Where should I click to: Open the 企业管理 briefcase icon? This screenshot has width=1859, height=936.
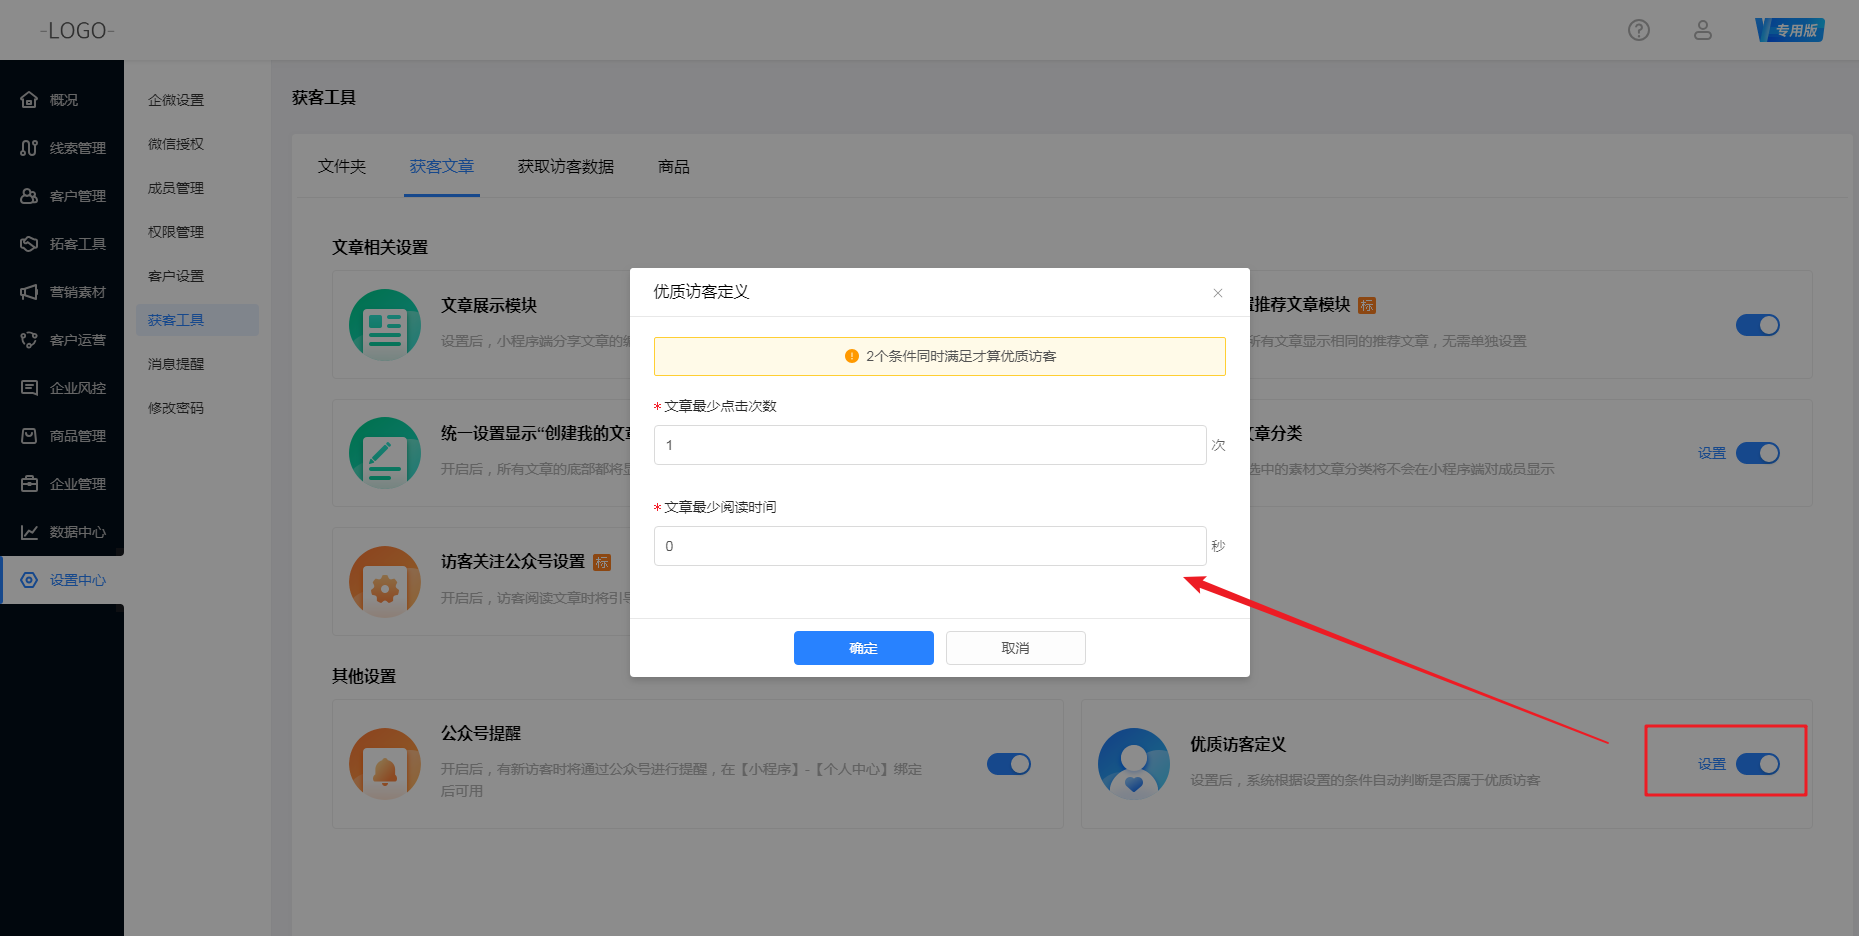point(29,484)
